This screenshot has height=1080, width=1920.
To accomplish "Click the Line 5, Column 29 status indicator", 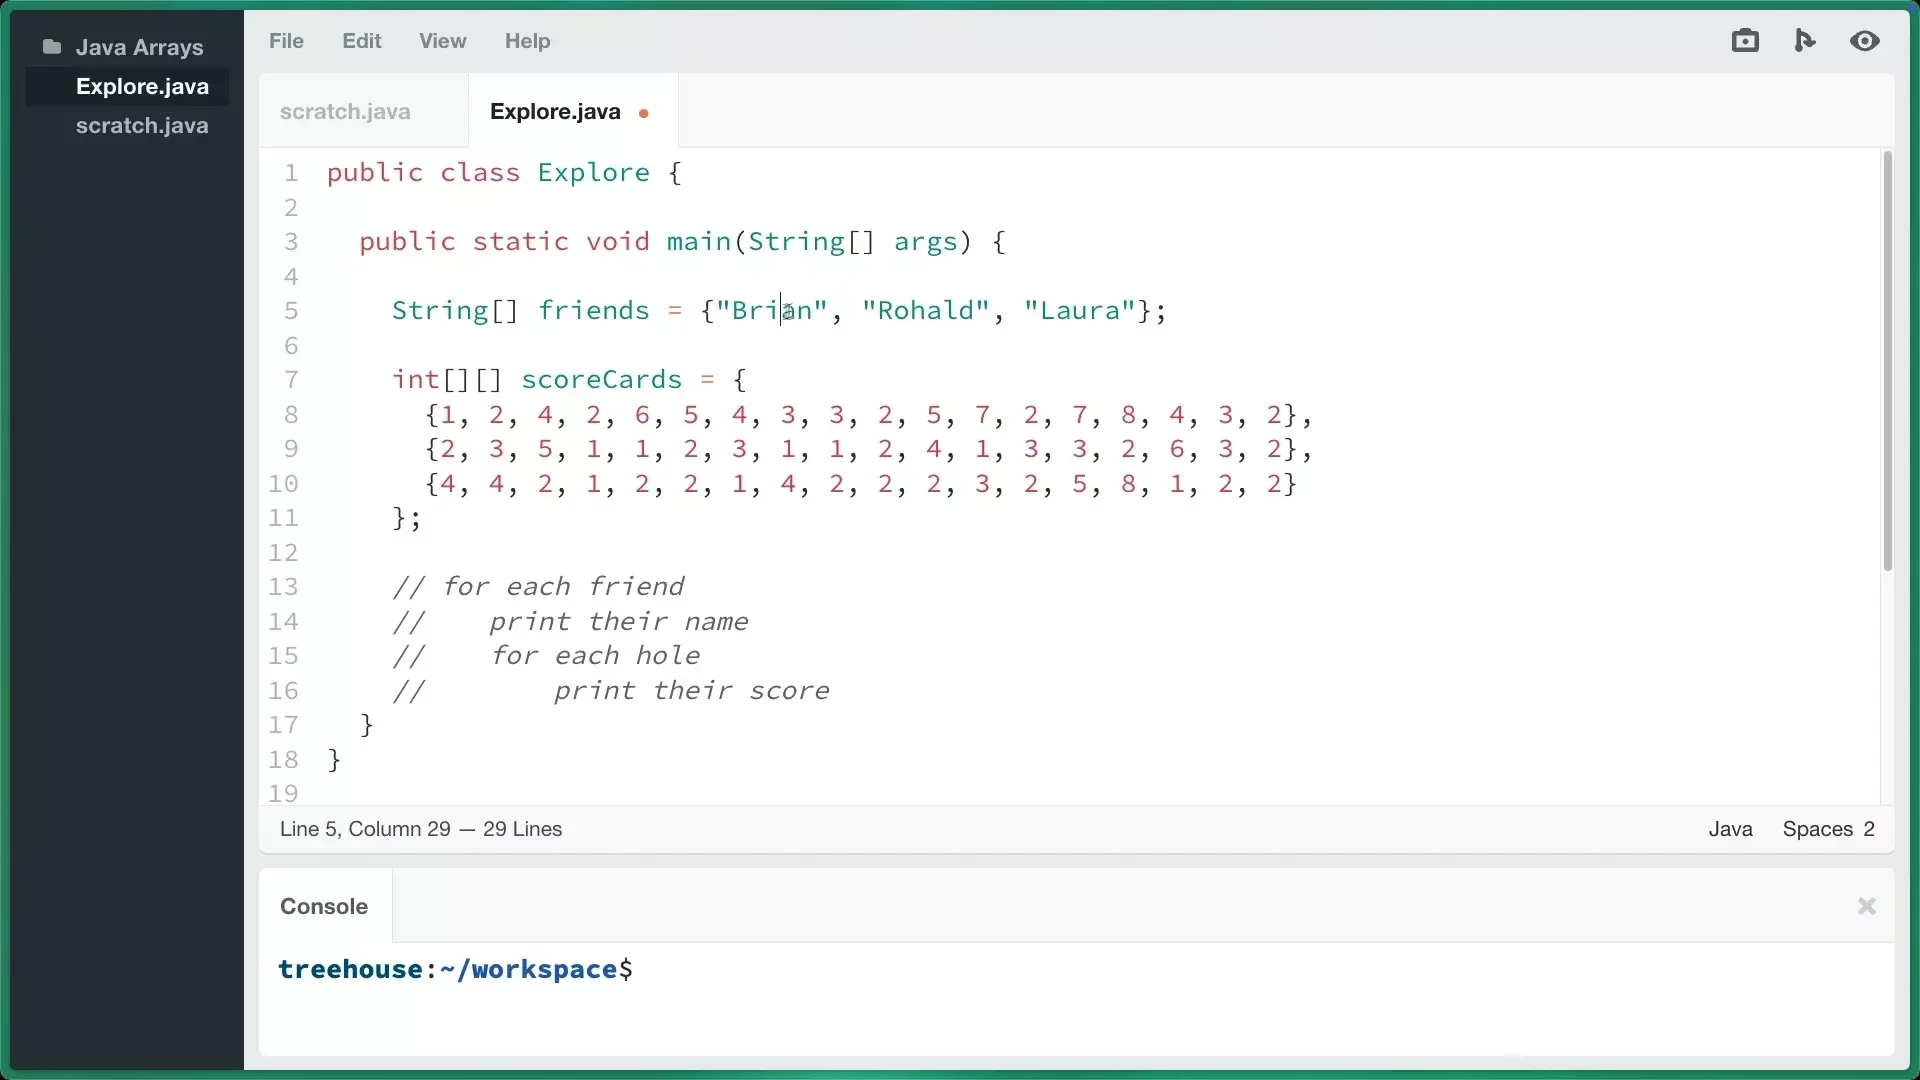I will [420, 829].
